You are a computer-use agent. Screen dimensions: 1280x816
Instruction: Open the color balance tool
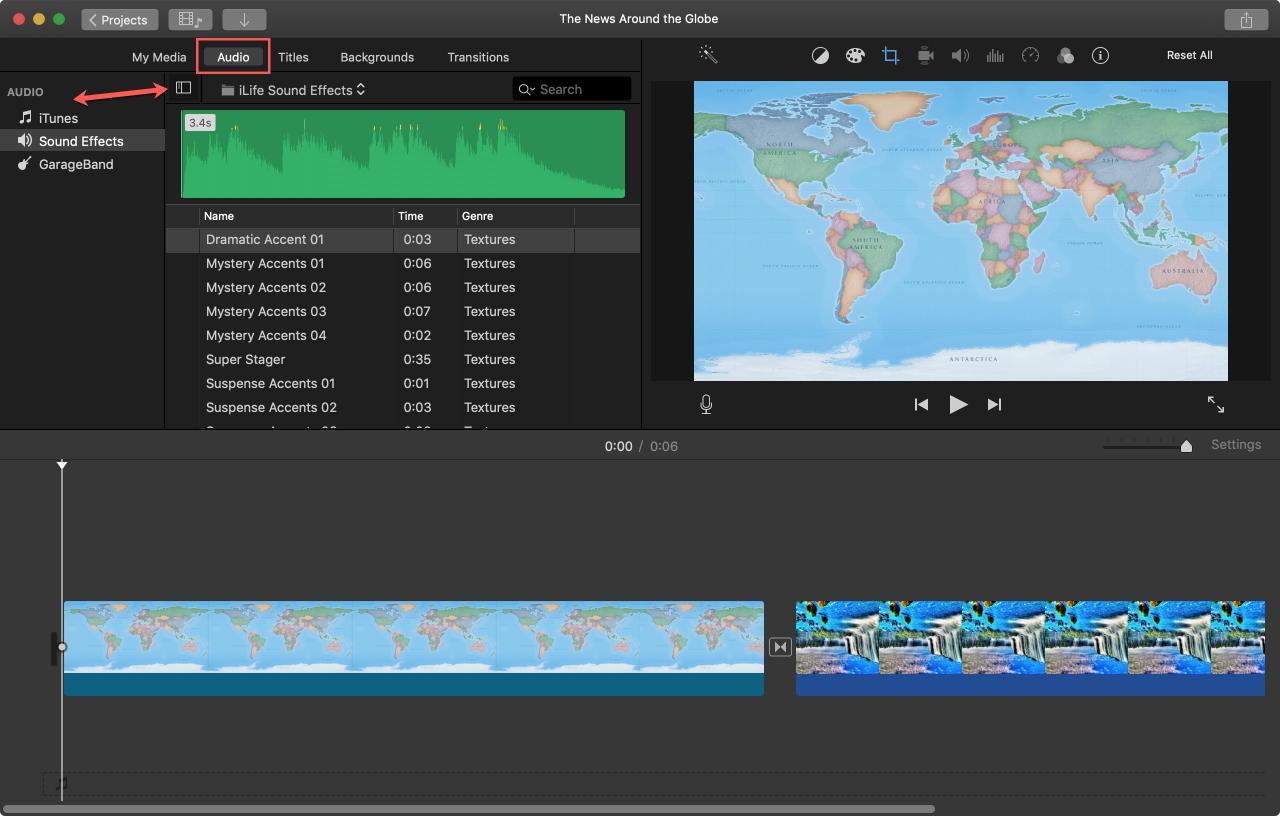tap(820, 56)
